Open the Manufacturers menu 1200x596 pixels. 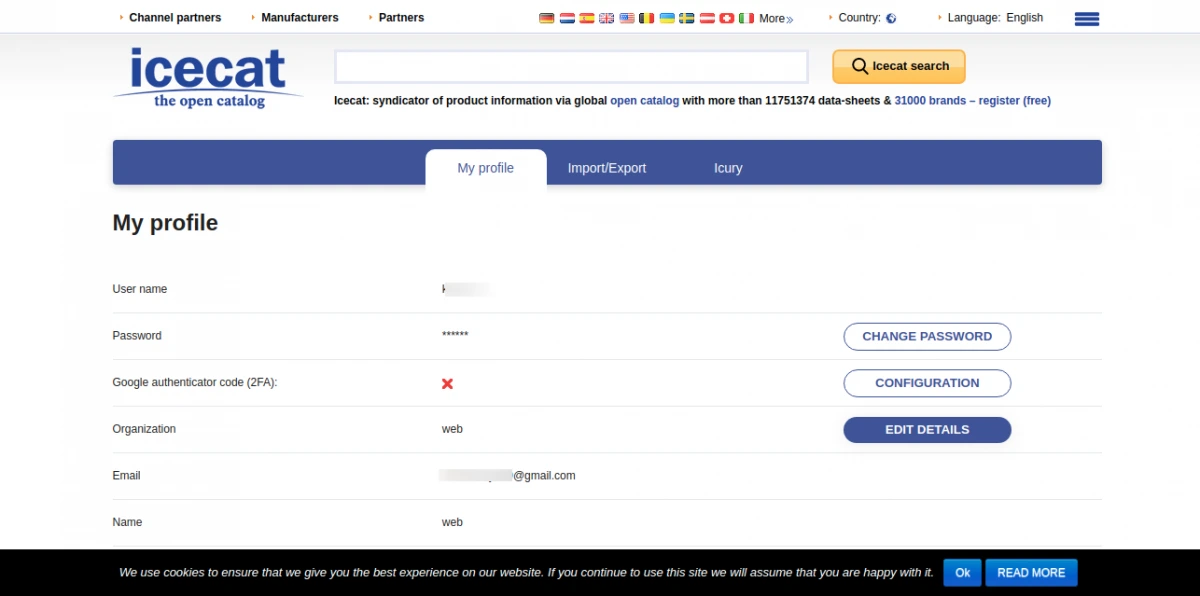click(x=299, y=17)
